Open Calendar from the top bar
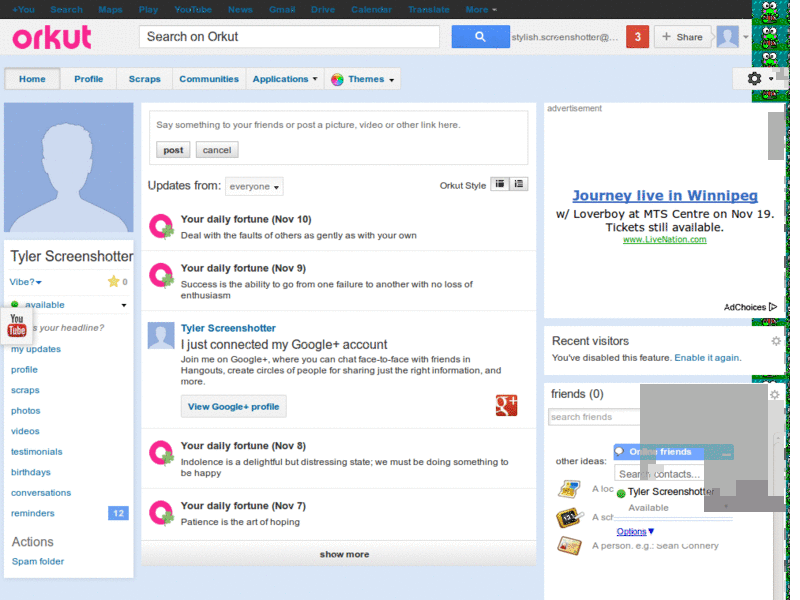The height and width of the screenshot is (600, 800). [371, 9]
